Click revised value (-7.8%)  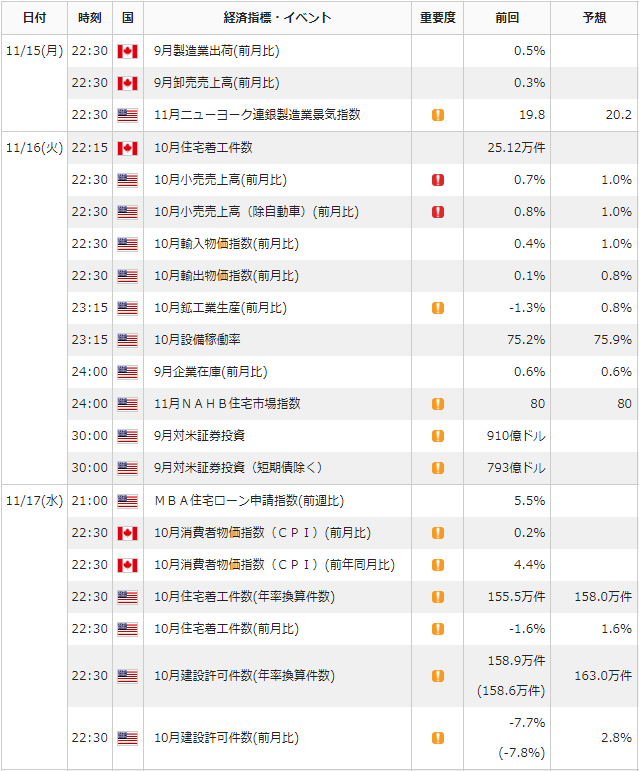tap(522, 753)
